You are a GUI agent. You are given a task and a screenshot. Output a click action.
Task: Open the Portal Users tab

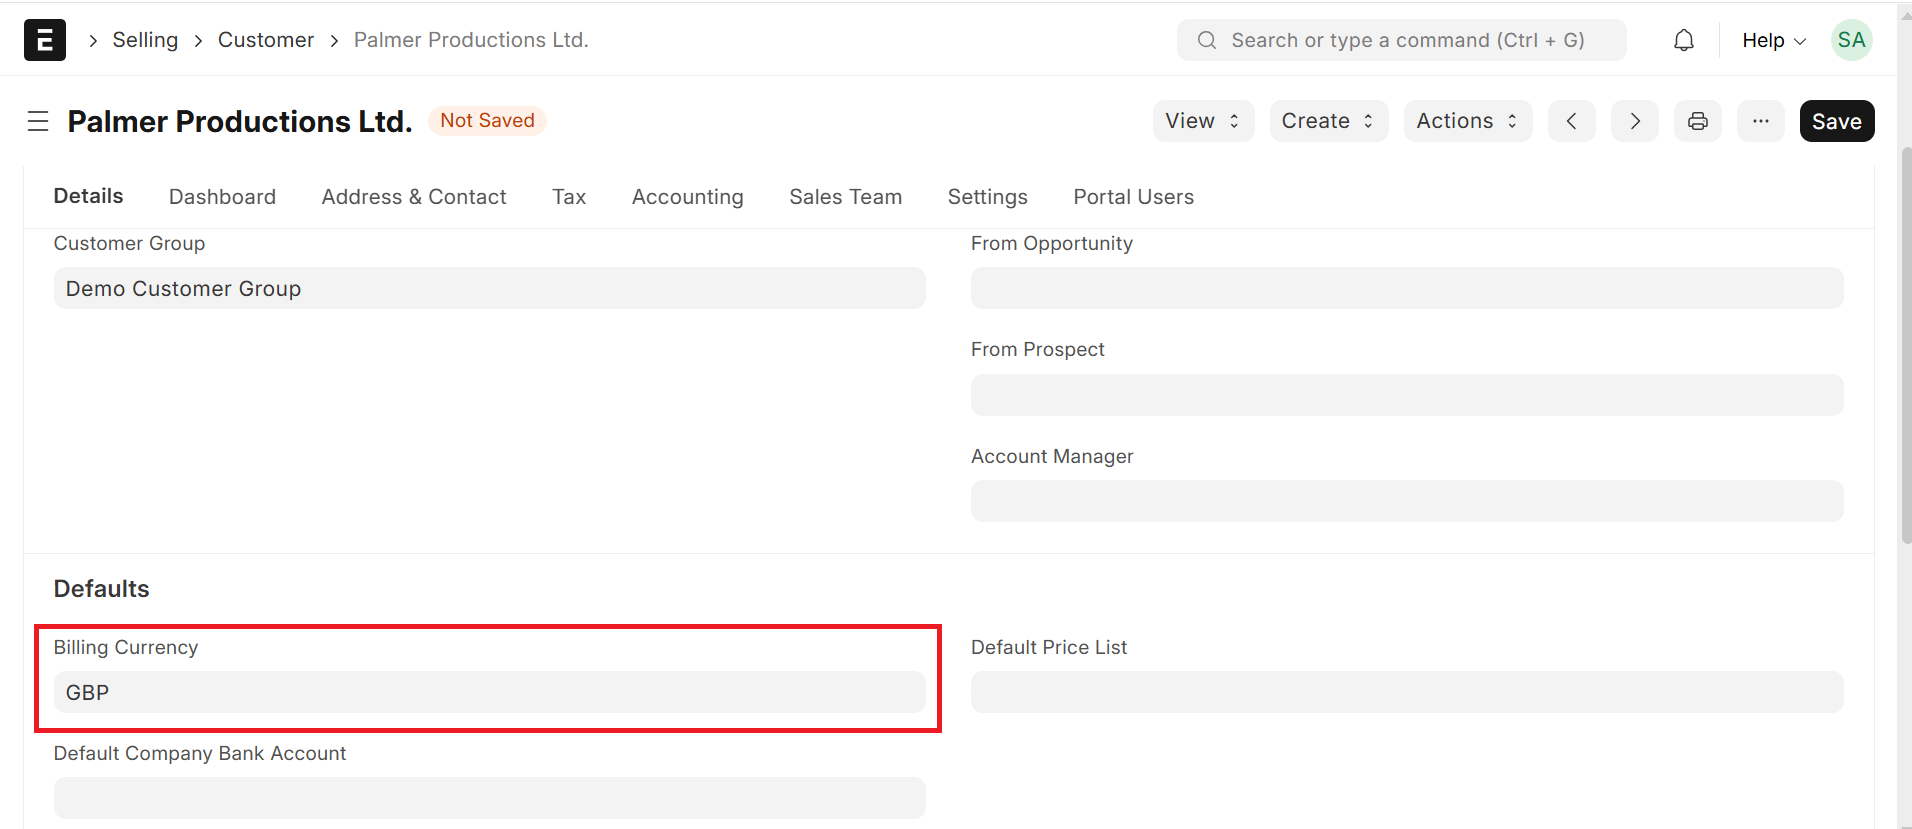pyautogui.click(x=1133, y=197)
